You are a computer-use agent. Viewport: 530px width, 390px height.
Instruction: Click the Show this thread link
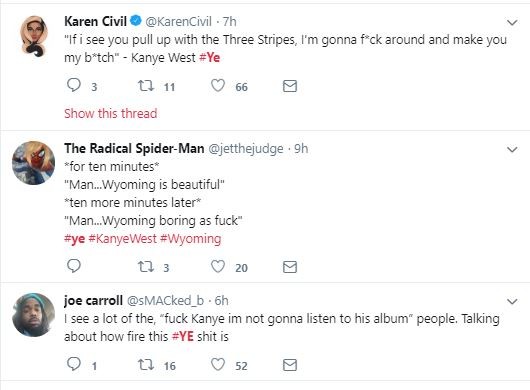pos(111,113)
